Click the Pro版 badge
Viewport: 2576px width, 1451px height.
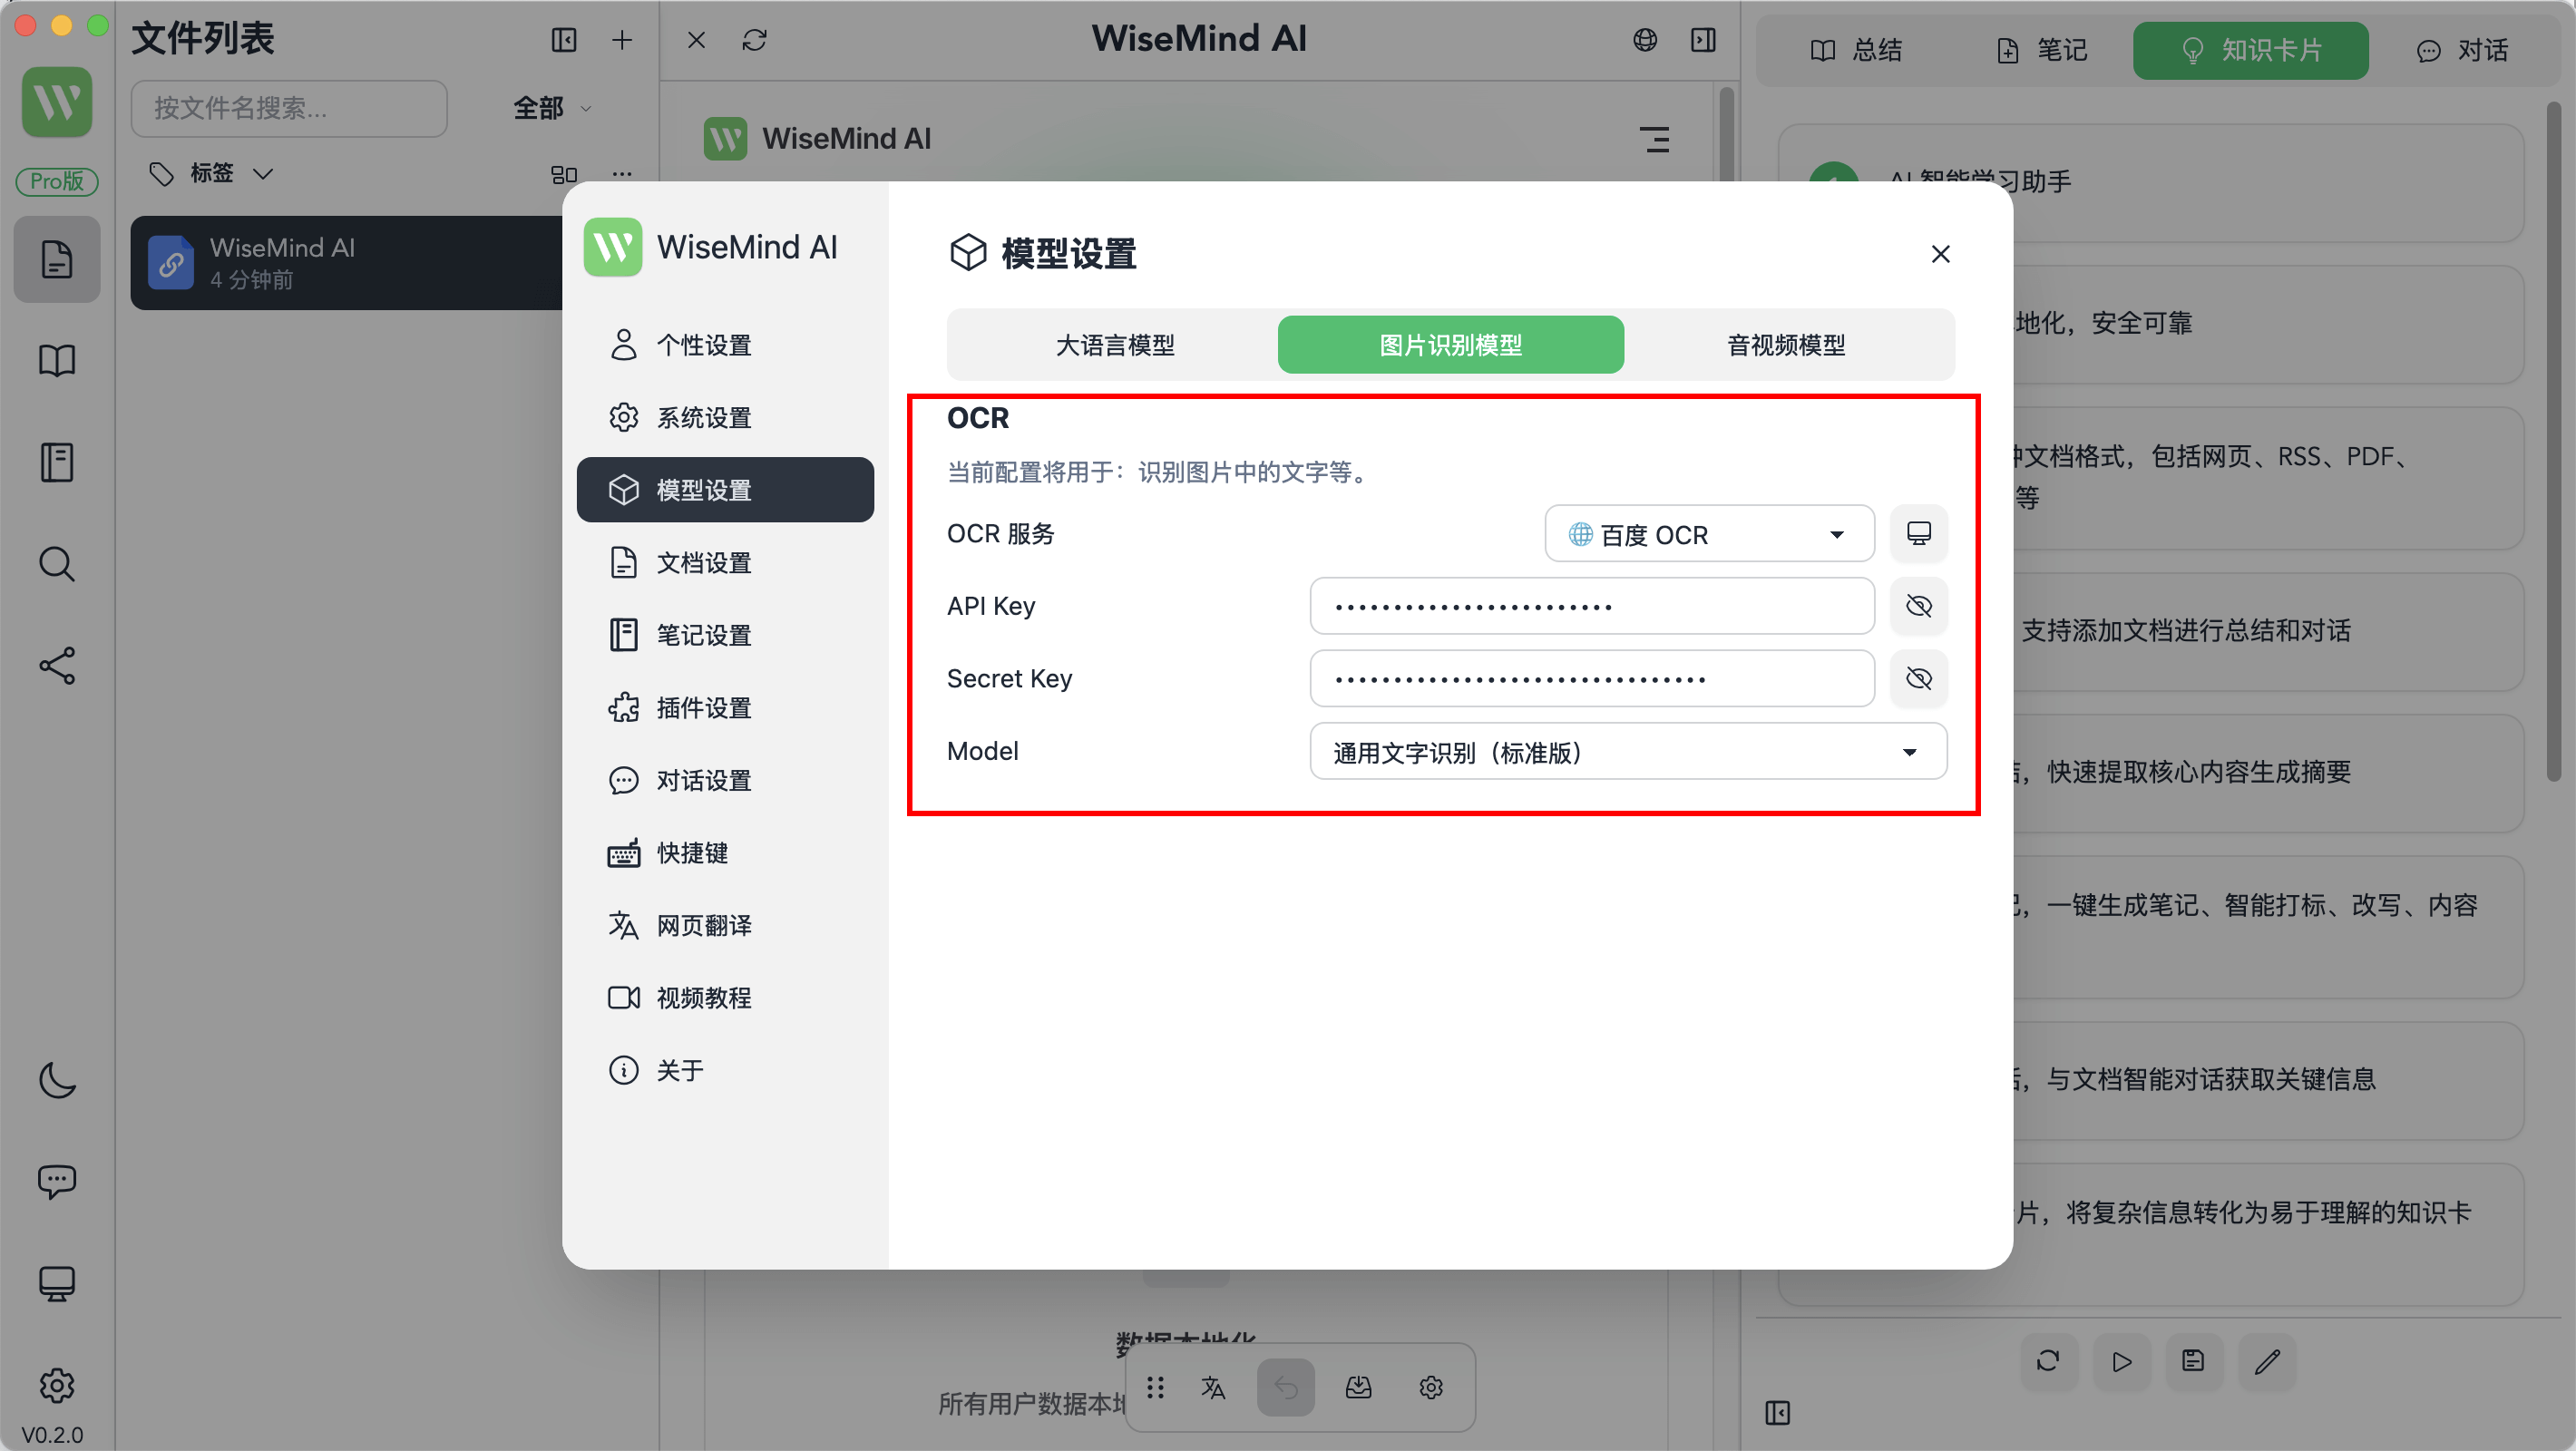57,181
